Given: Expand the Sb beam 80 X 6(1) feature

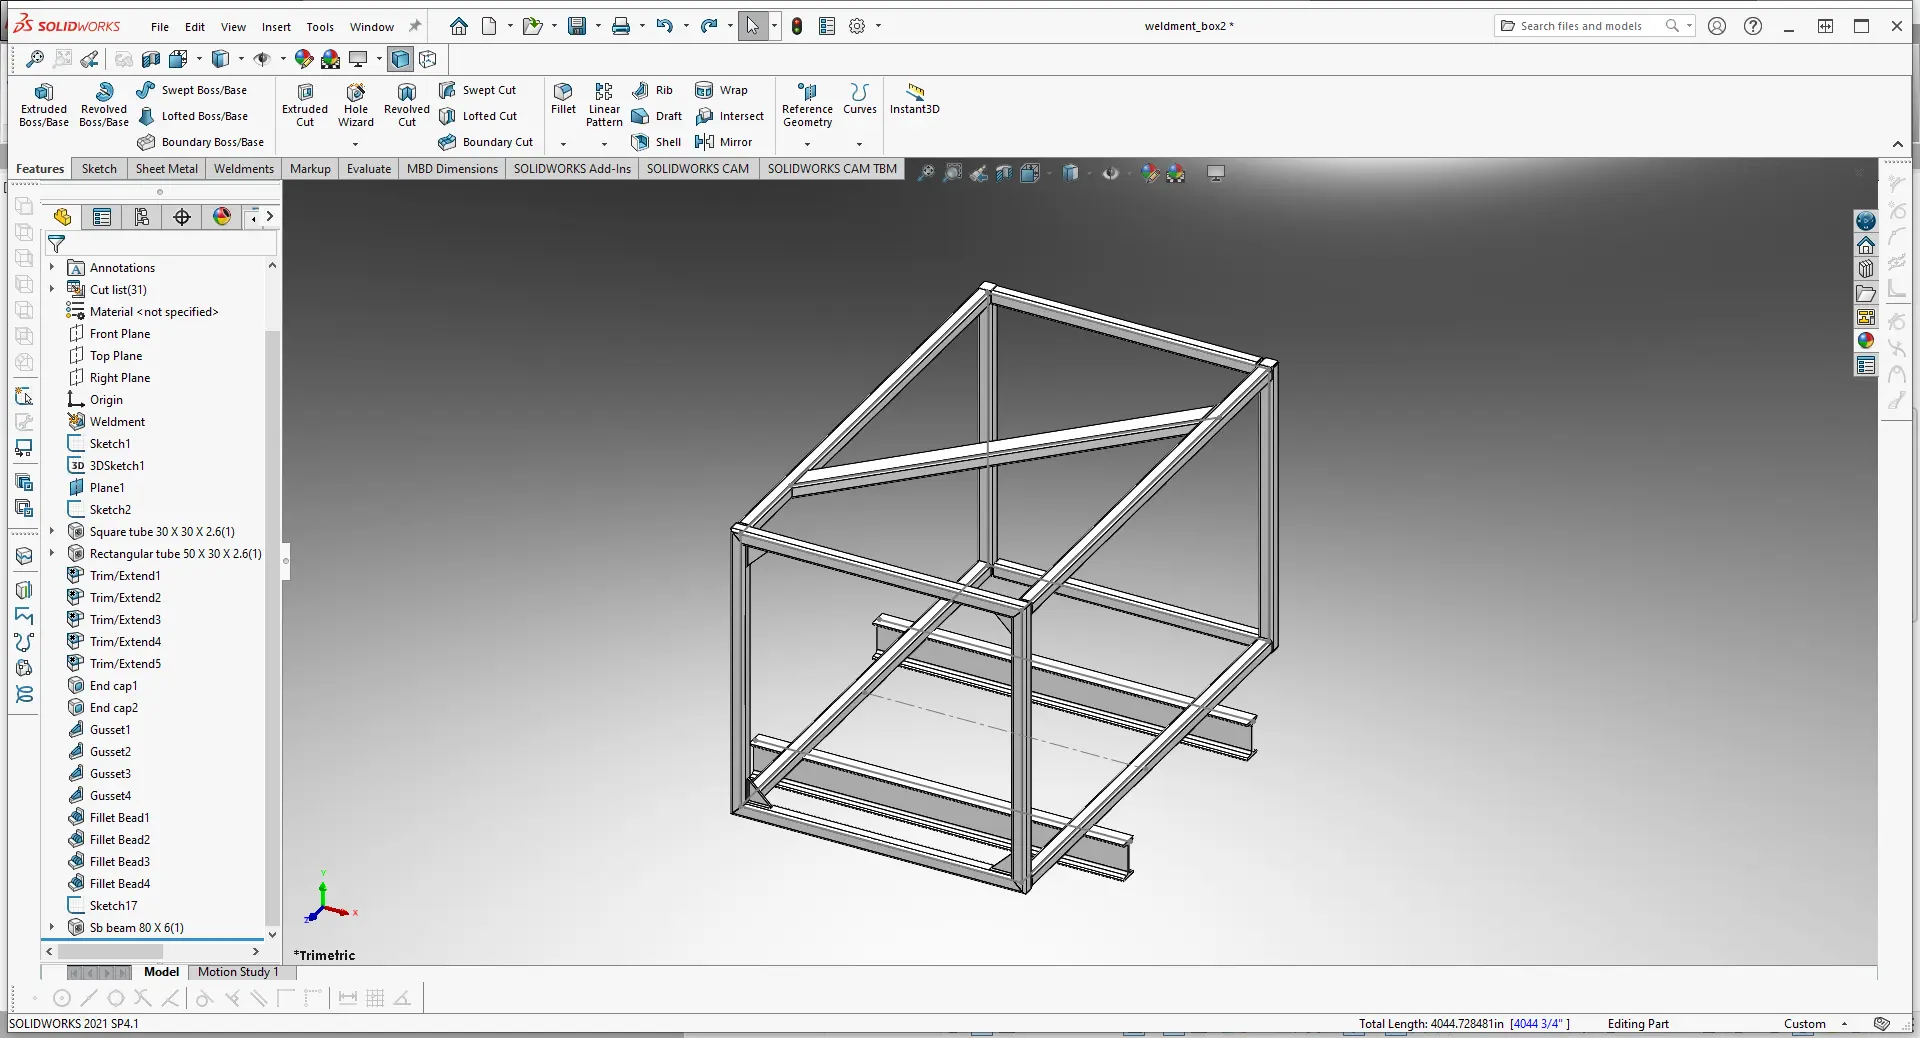Looking at the screenshot, I should 52,928.
